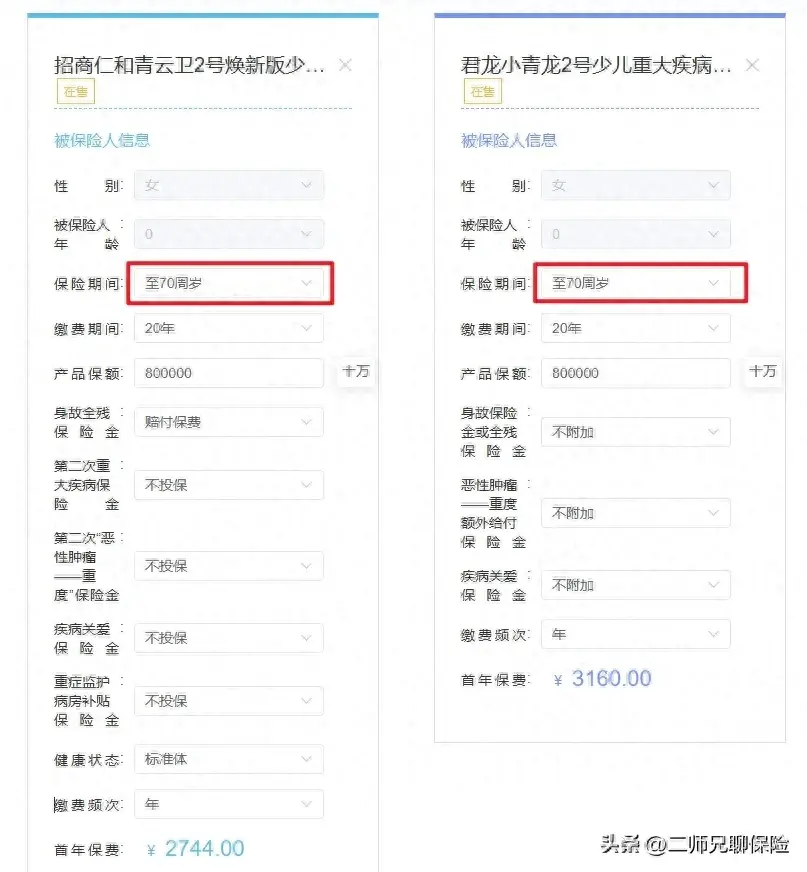Change 身故全残保险金 from 赔付保费 option

point(228,421)
